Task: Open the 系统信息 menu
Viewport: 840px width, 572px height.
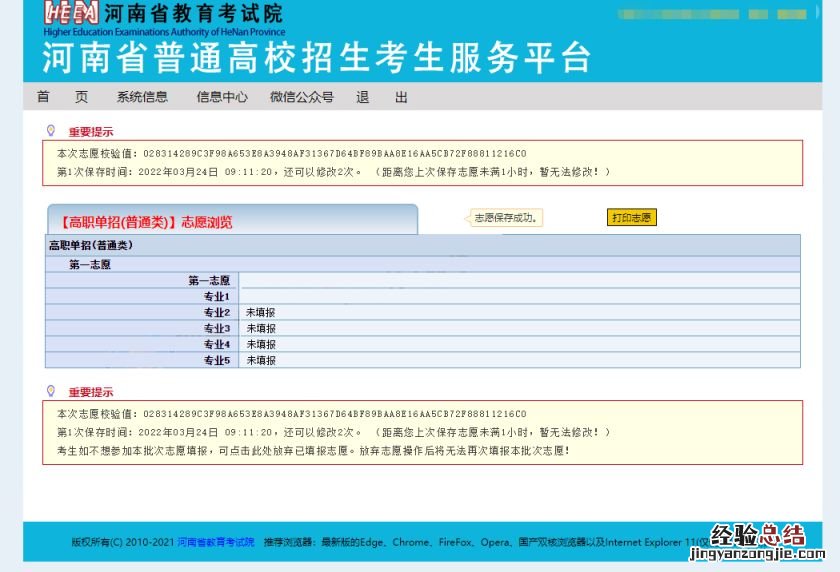Action: click(x=142, y=97)
